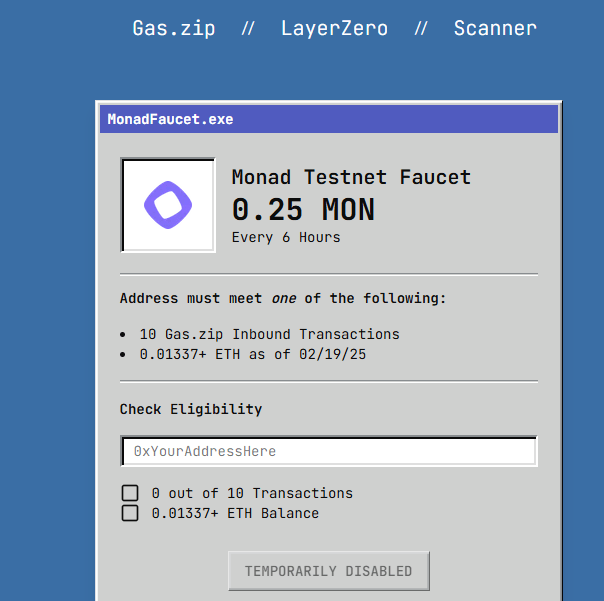This screenshot has height=601, width=604.
Task: Go to the LayerZero page
Action: click(x=334, y=28)
